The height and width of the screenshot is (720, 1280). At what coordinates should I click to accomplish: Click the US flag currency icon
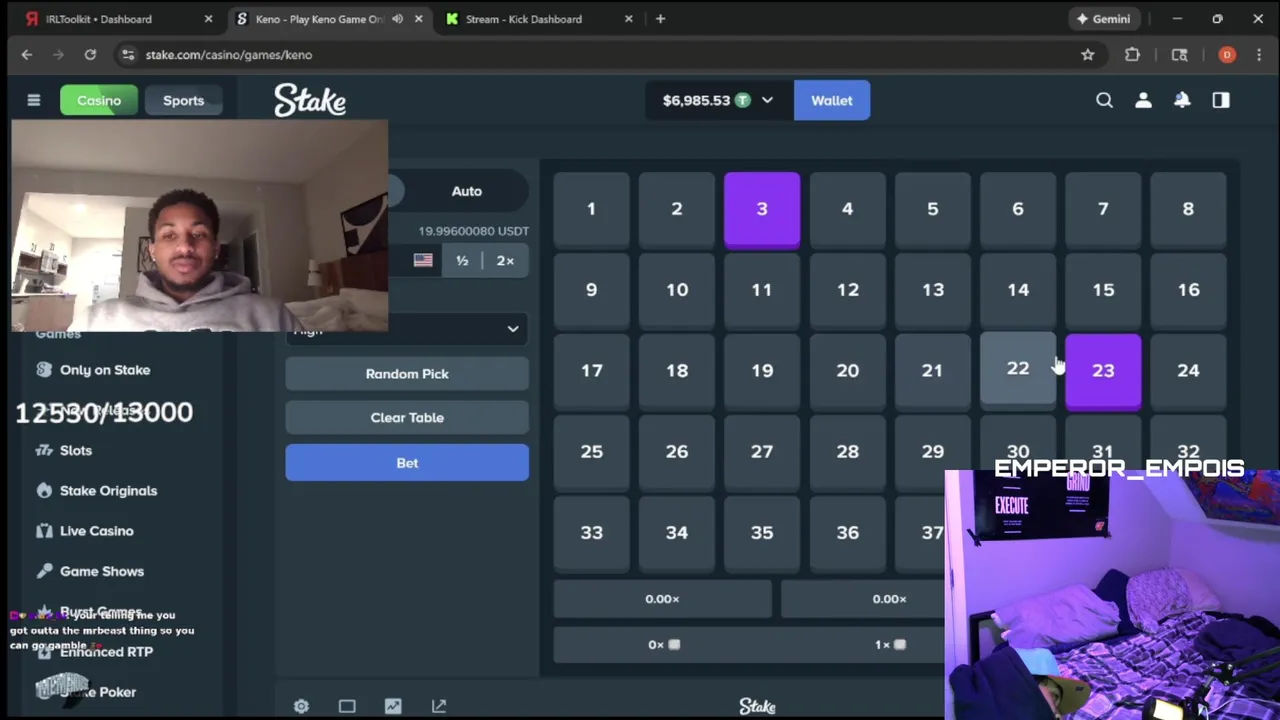click(423, 260)
